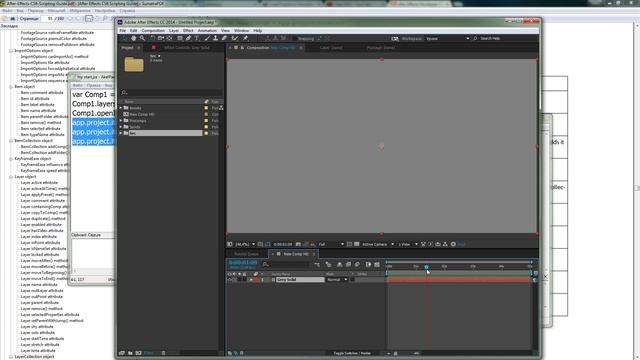This screenshot has height=360, width=640.
Task: Select New Comp HD item in Project panel
Action: (x=142, y=114)
